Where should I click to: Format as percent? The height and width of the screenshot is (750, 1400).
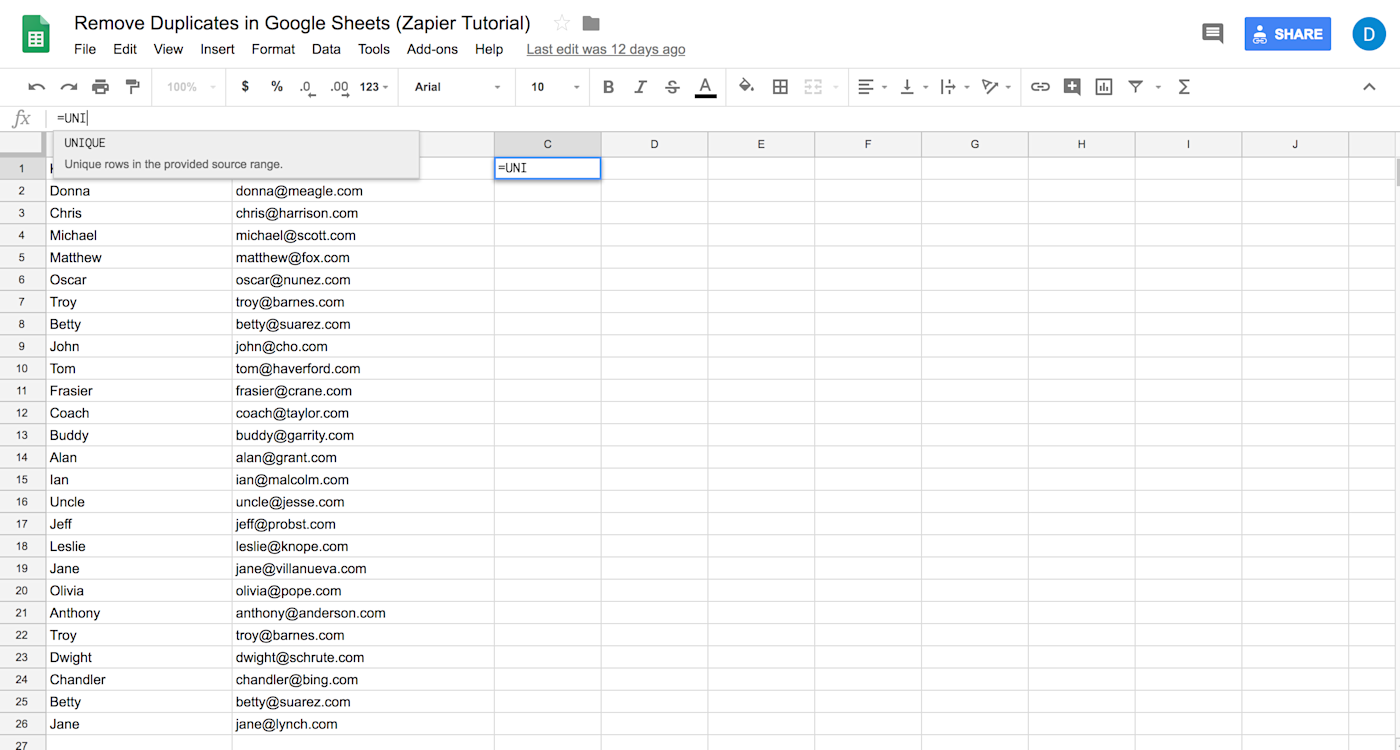(x=277, y=87)
